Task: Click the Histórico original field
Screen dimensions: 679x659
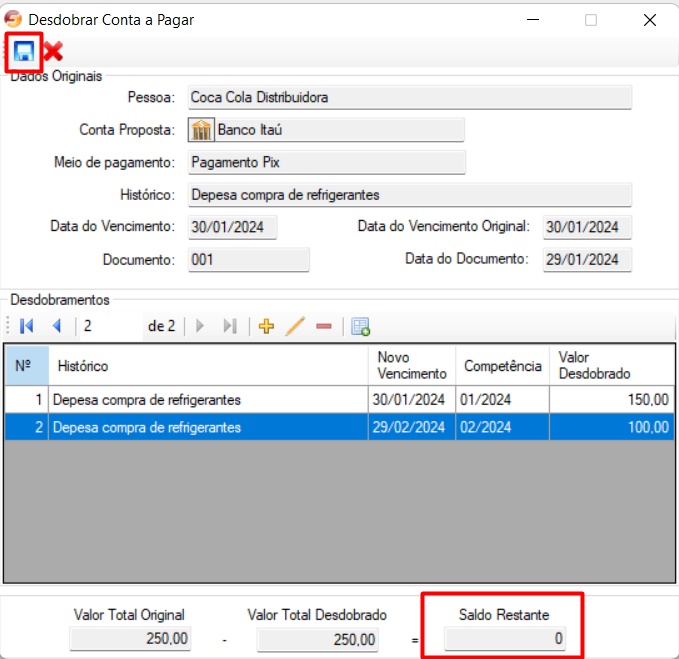Action: 410,195
